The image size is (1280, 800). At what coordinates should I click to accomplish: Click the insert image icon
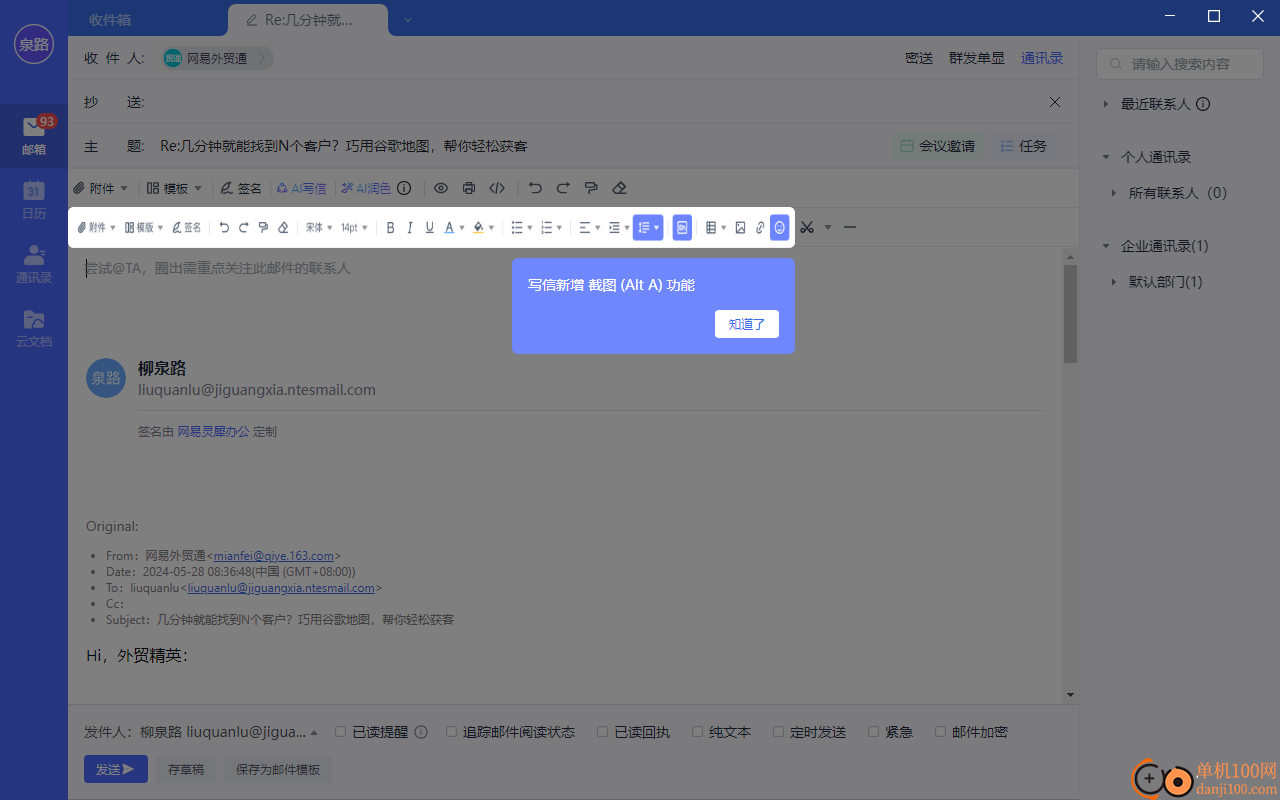[740, 228]
